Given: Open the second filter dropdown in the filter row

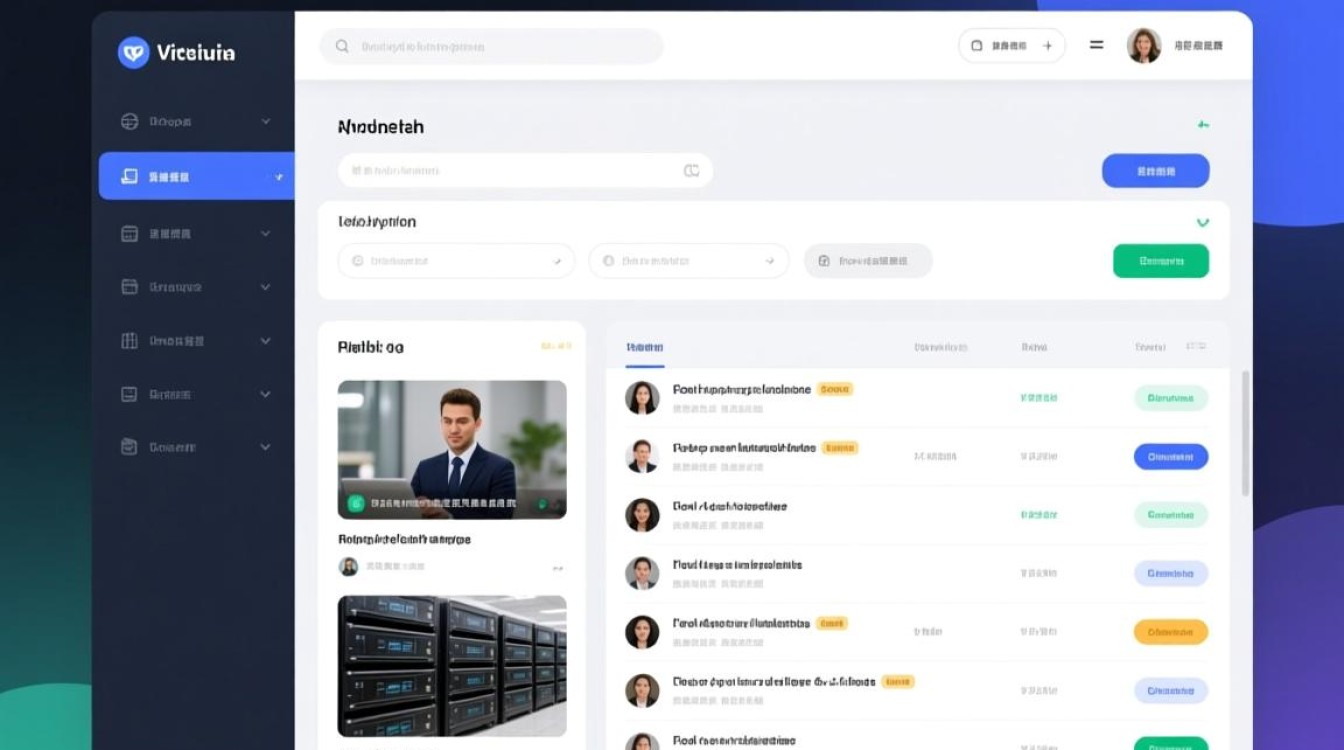Looking at the screenshot, I should click(688, 261).
